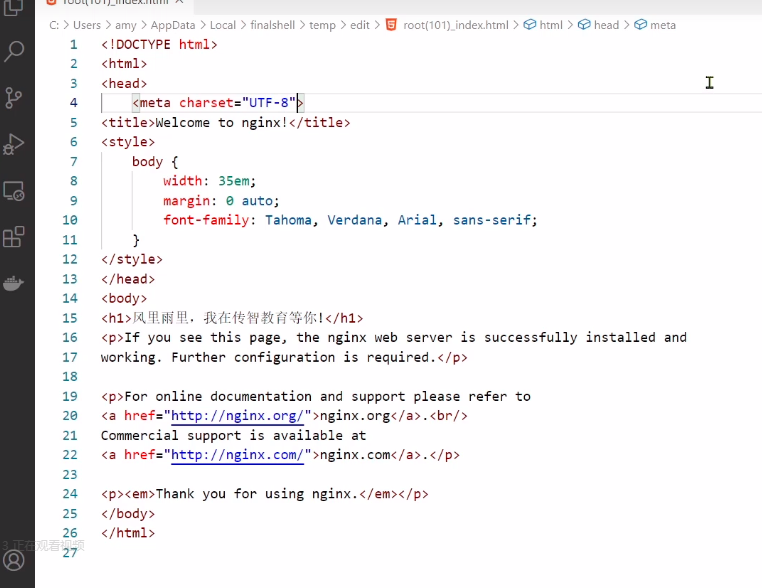Open the Run and Debug view

click(14, 144)
